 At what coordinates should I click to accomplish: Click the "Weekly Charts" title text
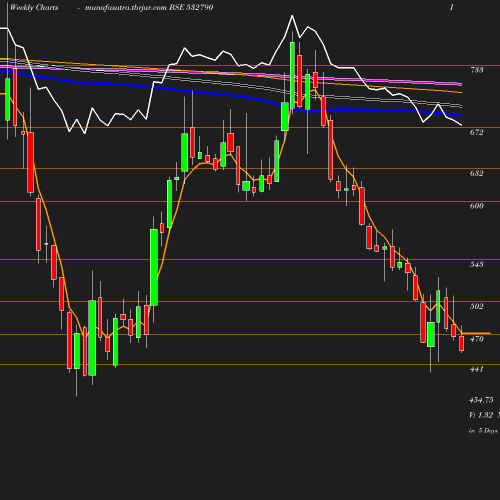[34, 7]
